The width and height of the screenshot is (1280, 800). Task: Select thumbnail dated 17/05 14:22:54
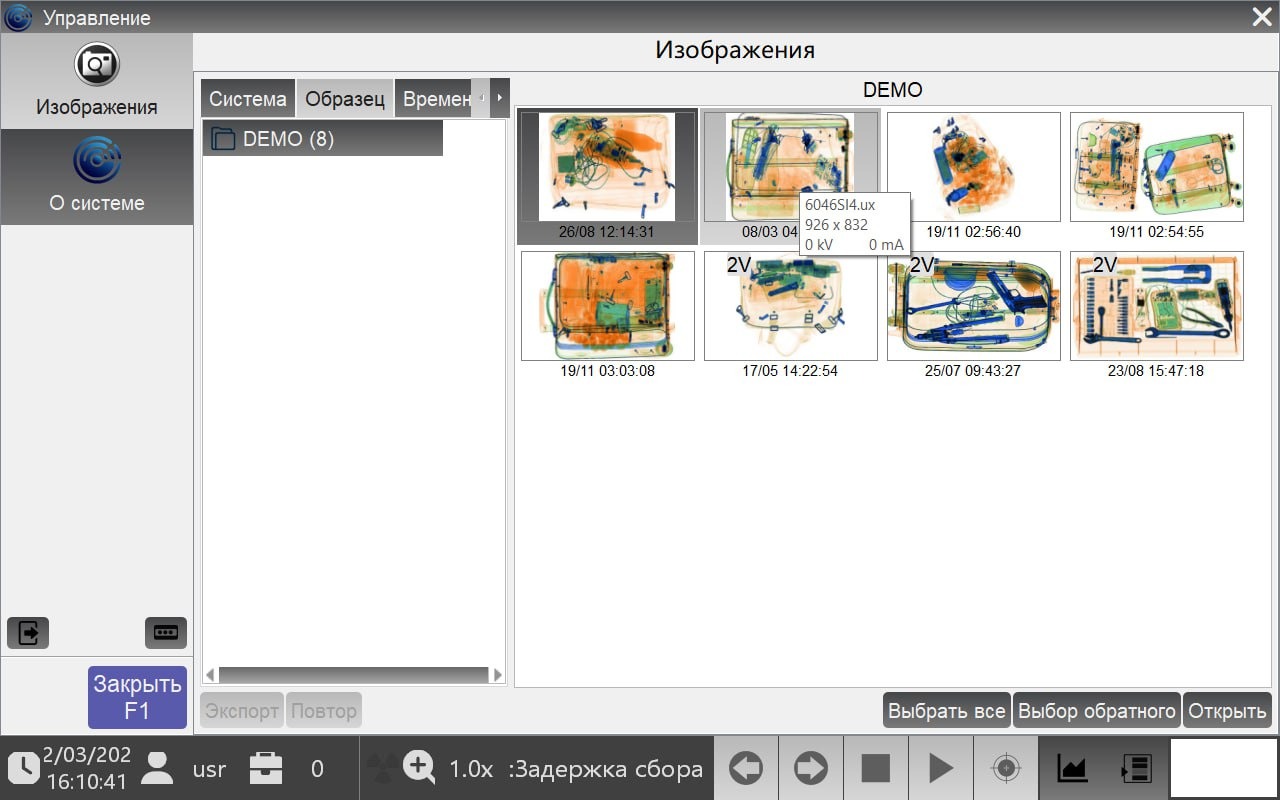pyautogui.click(x=790, y=315)
